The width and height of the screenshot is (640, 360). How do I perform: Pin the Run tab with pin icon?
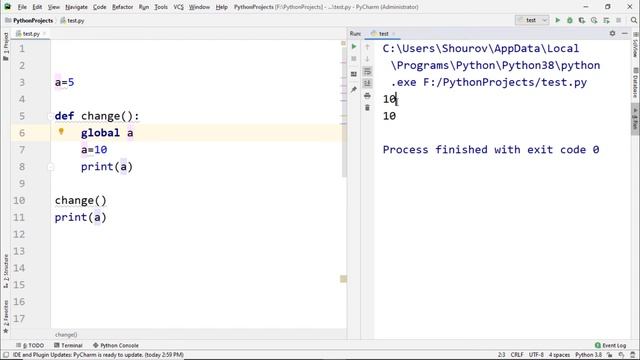point(354,89)
